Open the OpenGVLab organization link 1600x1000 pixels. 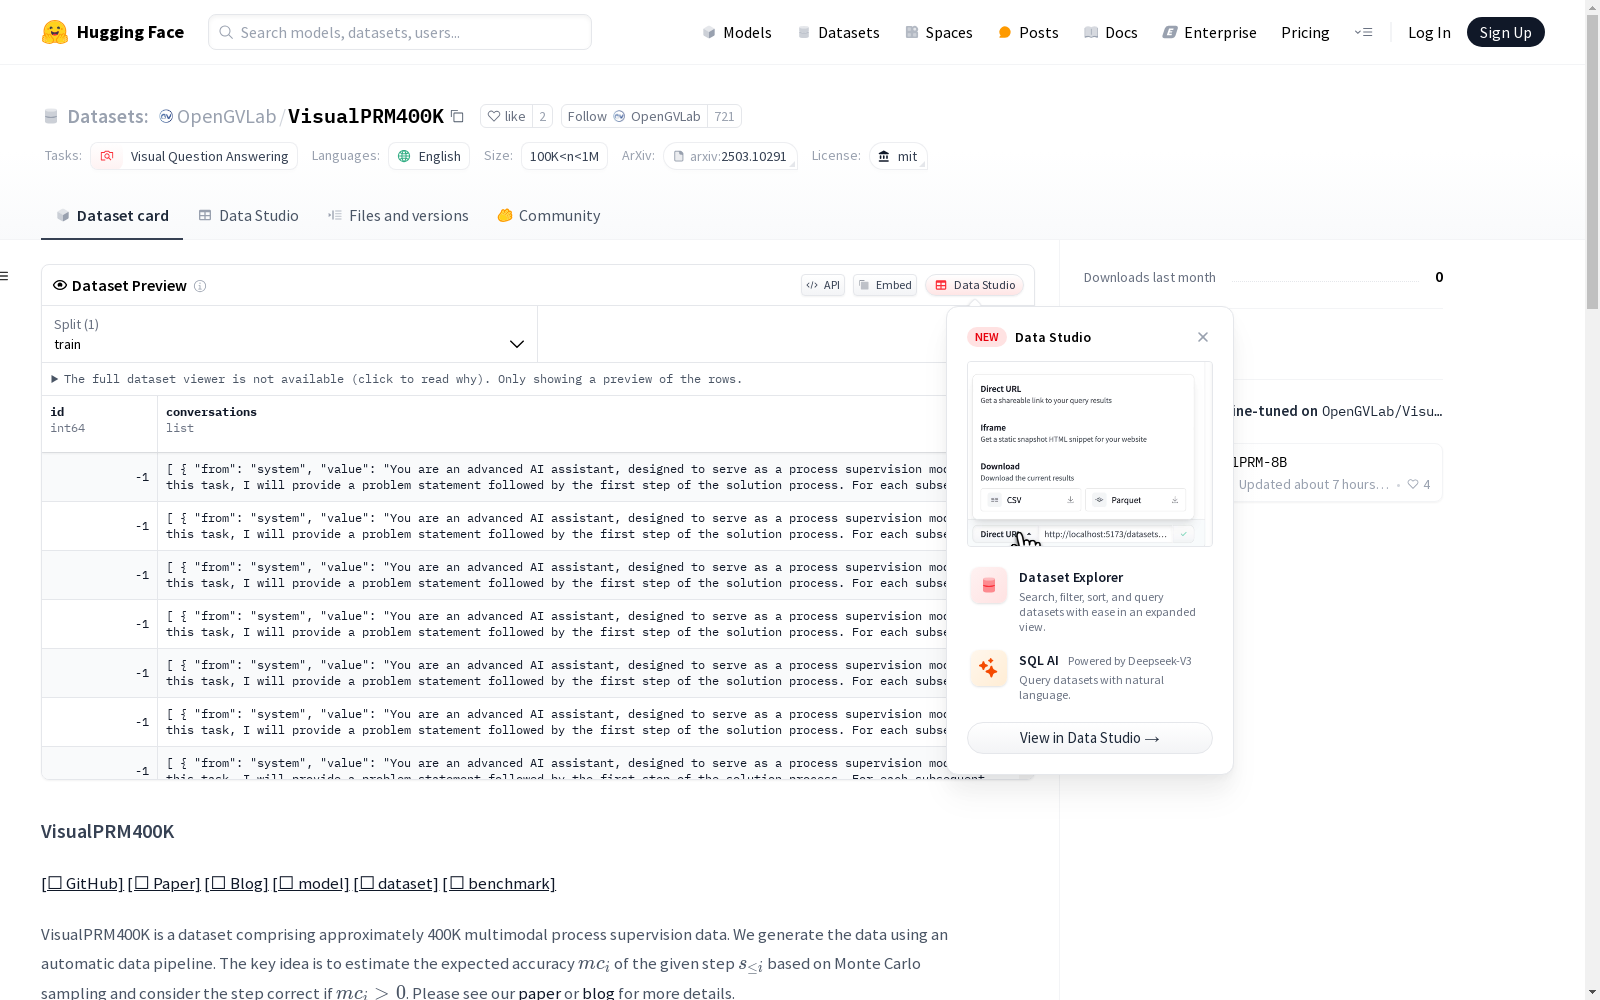pyautogui.click(x=226, y=116)
